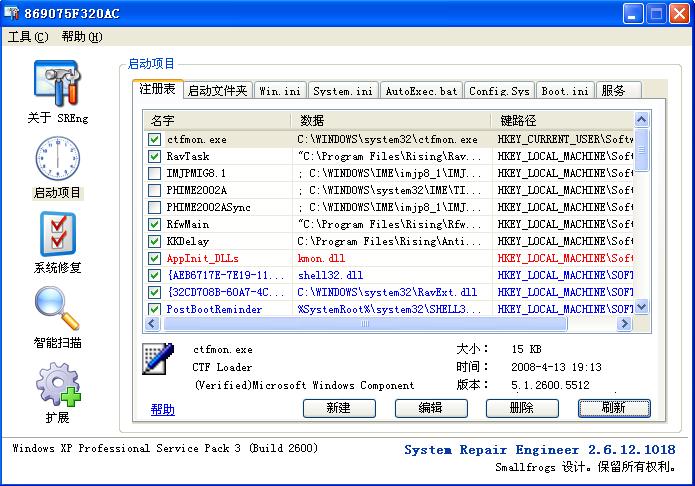Open the 工具(C) menu
Viewport: 695px width, 486px height.
click(x=28, y=37)
